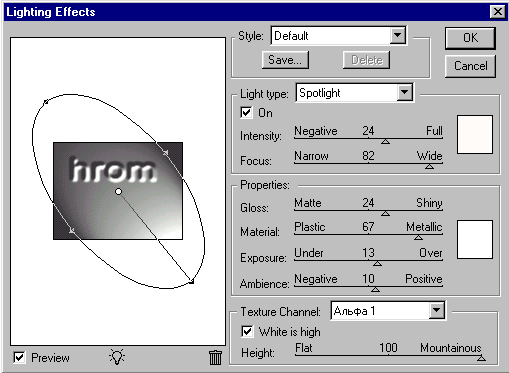Click the Narrow label on Focus slider
This screenshot has height=373, width=509.
311,156
